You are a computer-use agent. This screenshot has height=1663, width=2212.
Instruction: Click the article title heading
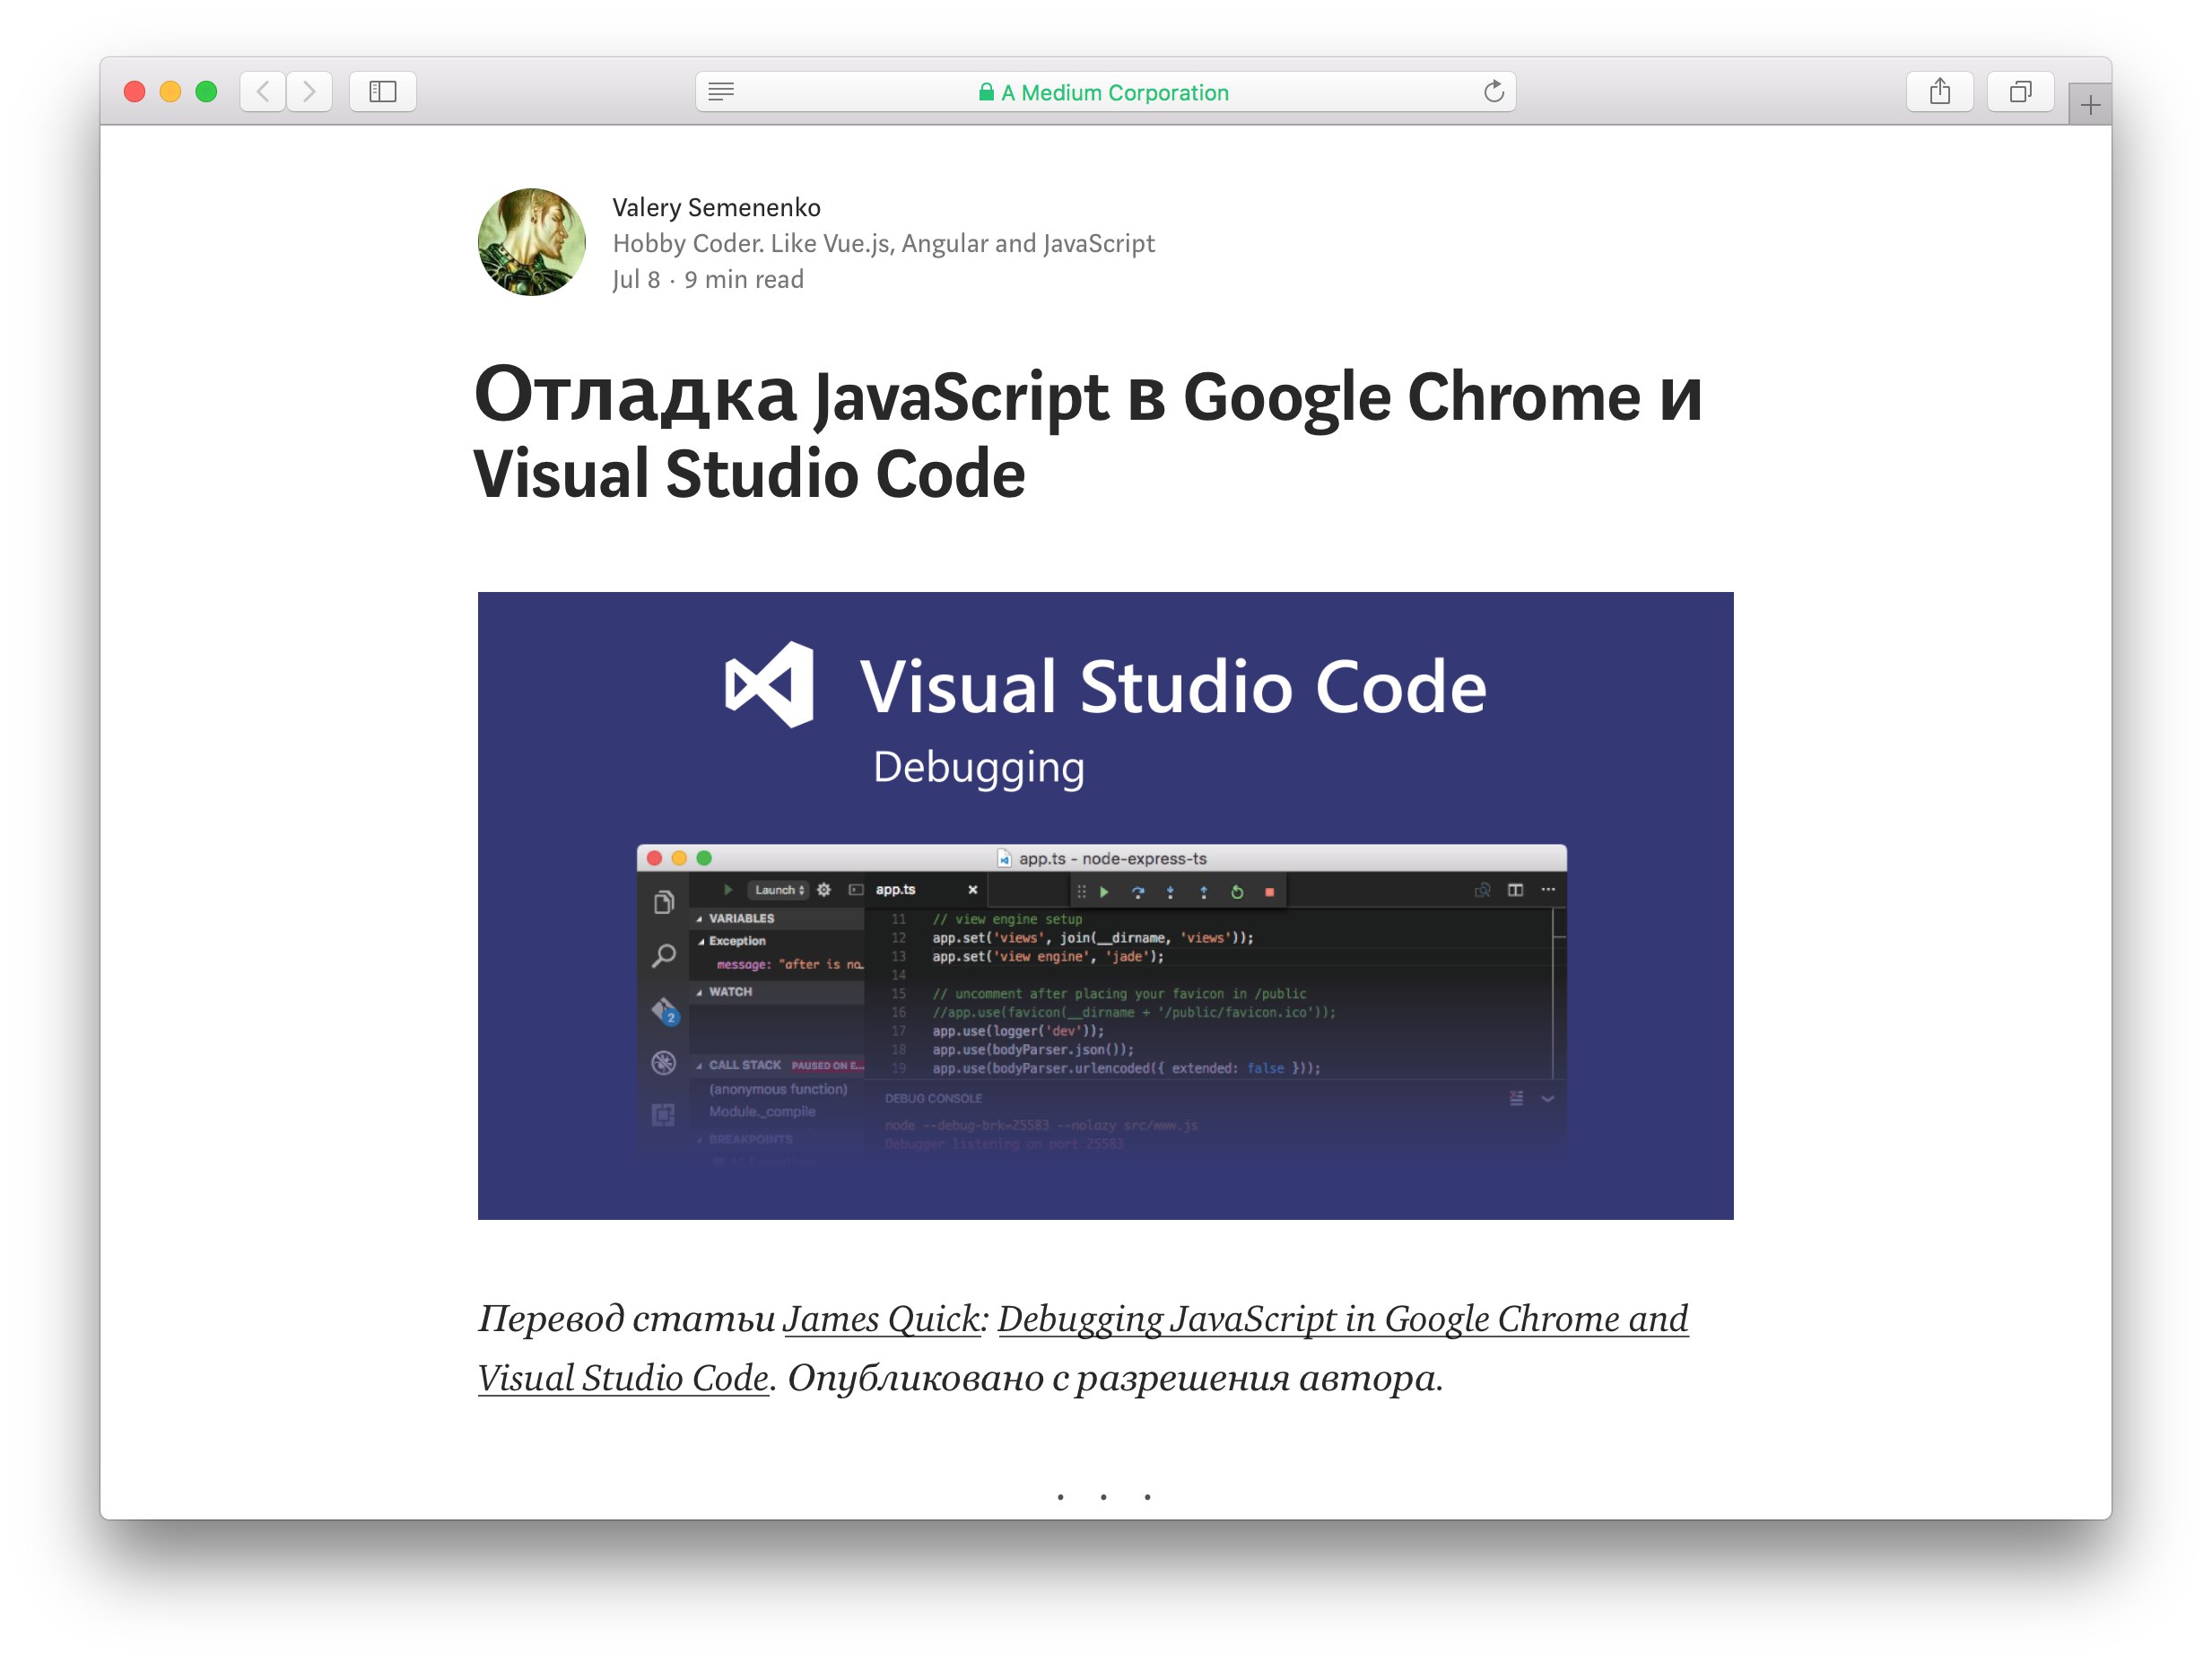(1087, 434)
